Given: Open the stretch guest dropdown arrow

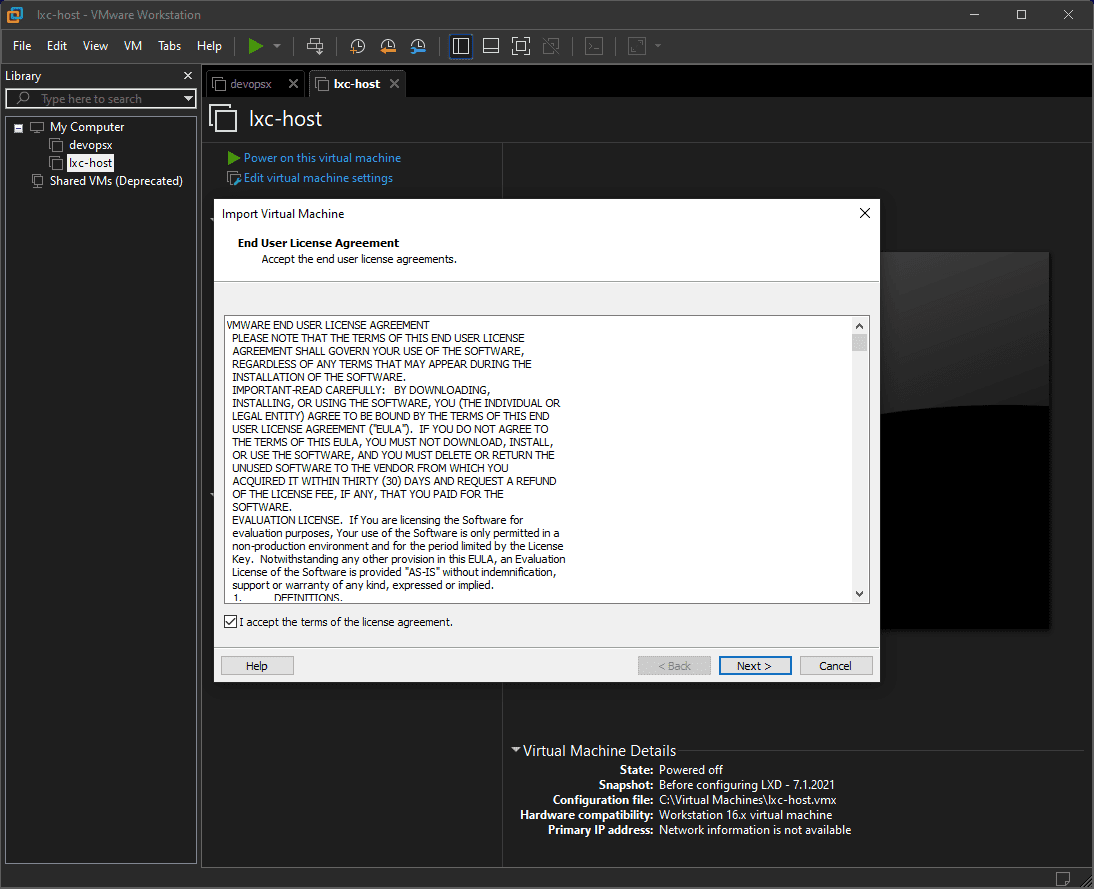Looking at the screenshot, I should point(657,46).
